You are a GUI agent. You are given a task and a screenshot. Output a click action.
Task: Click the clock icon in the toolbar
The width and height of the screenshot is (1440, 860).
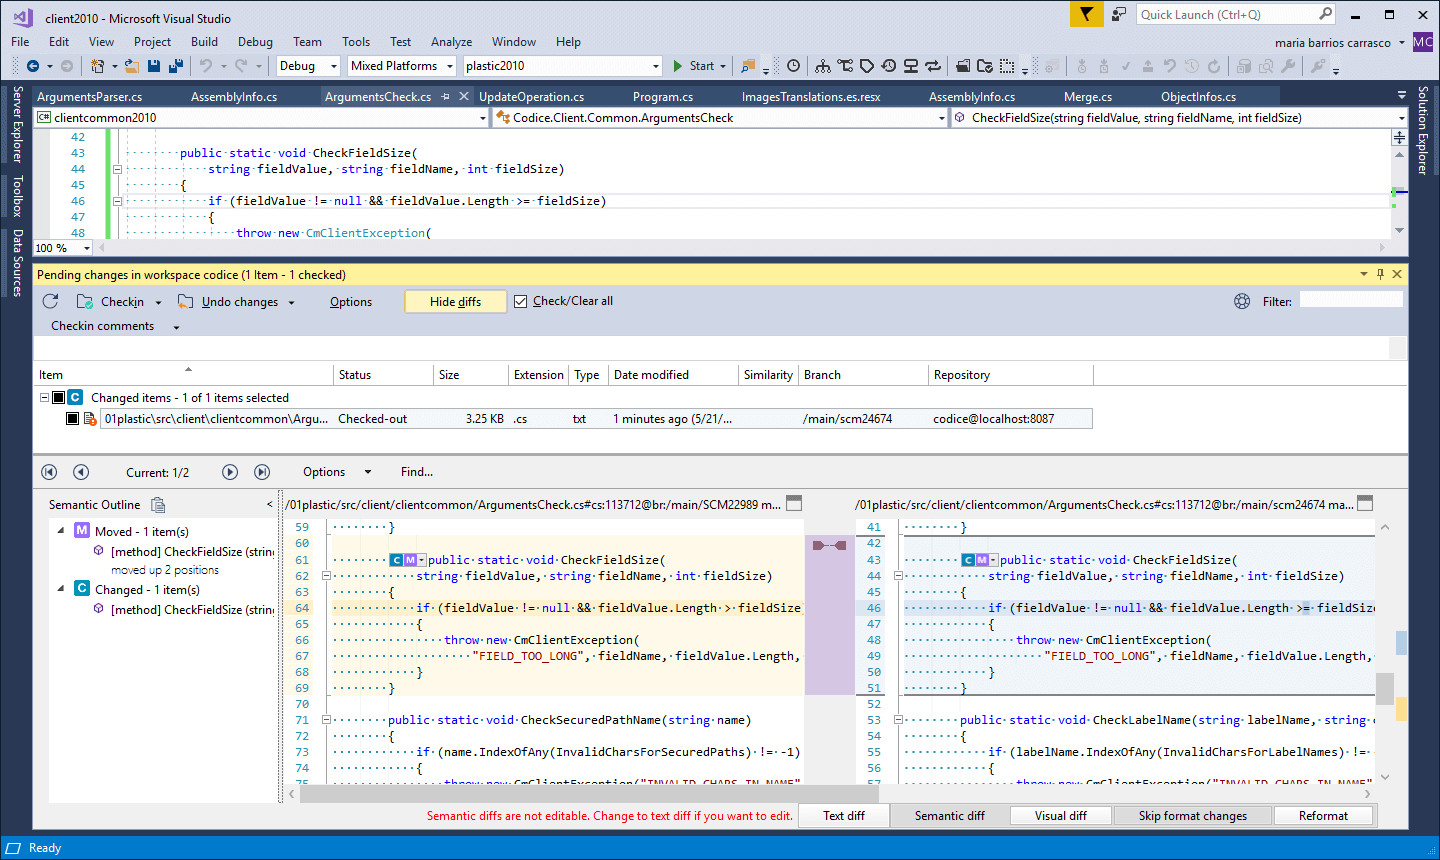pyautogui.click(x=793, y=66)
